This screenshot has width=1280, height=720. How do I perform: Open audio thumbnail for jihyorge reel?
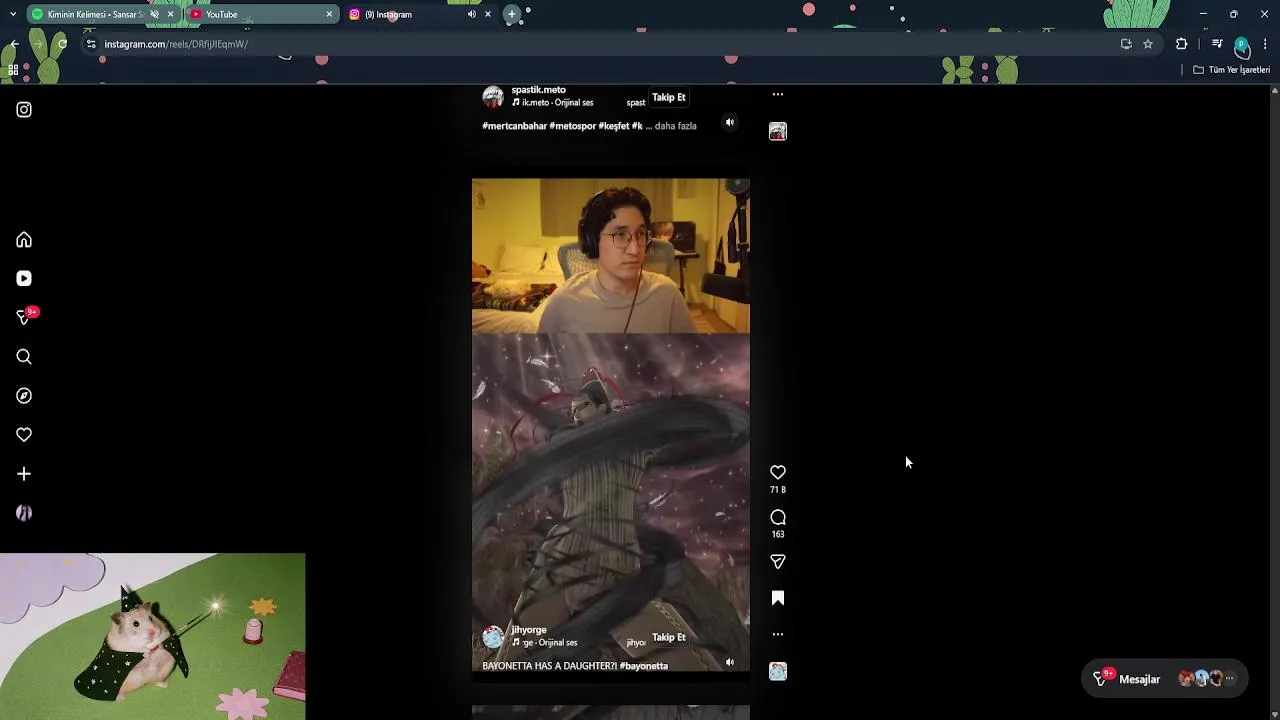point(778,671)
